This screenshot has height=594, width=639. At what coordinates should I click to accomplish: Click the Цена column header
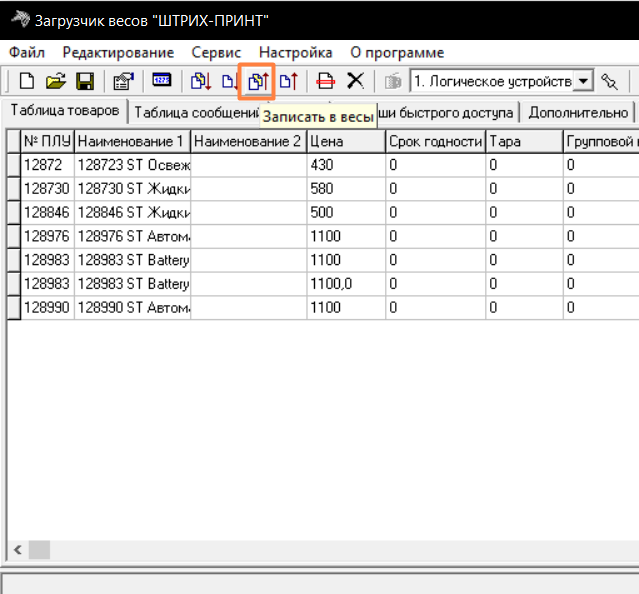pos(346,141)
